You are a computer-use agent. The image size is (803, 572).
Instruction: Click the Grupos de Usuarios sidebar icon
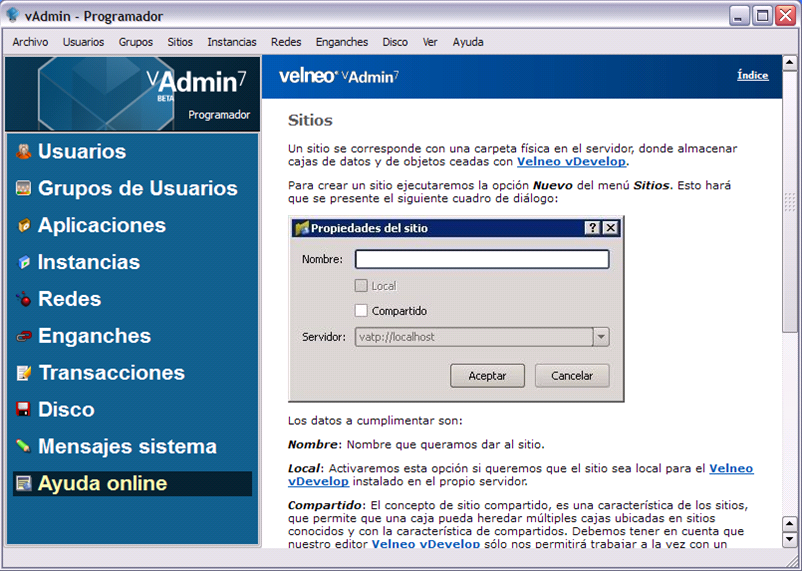[24, 188]
